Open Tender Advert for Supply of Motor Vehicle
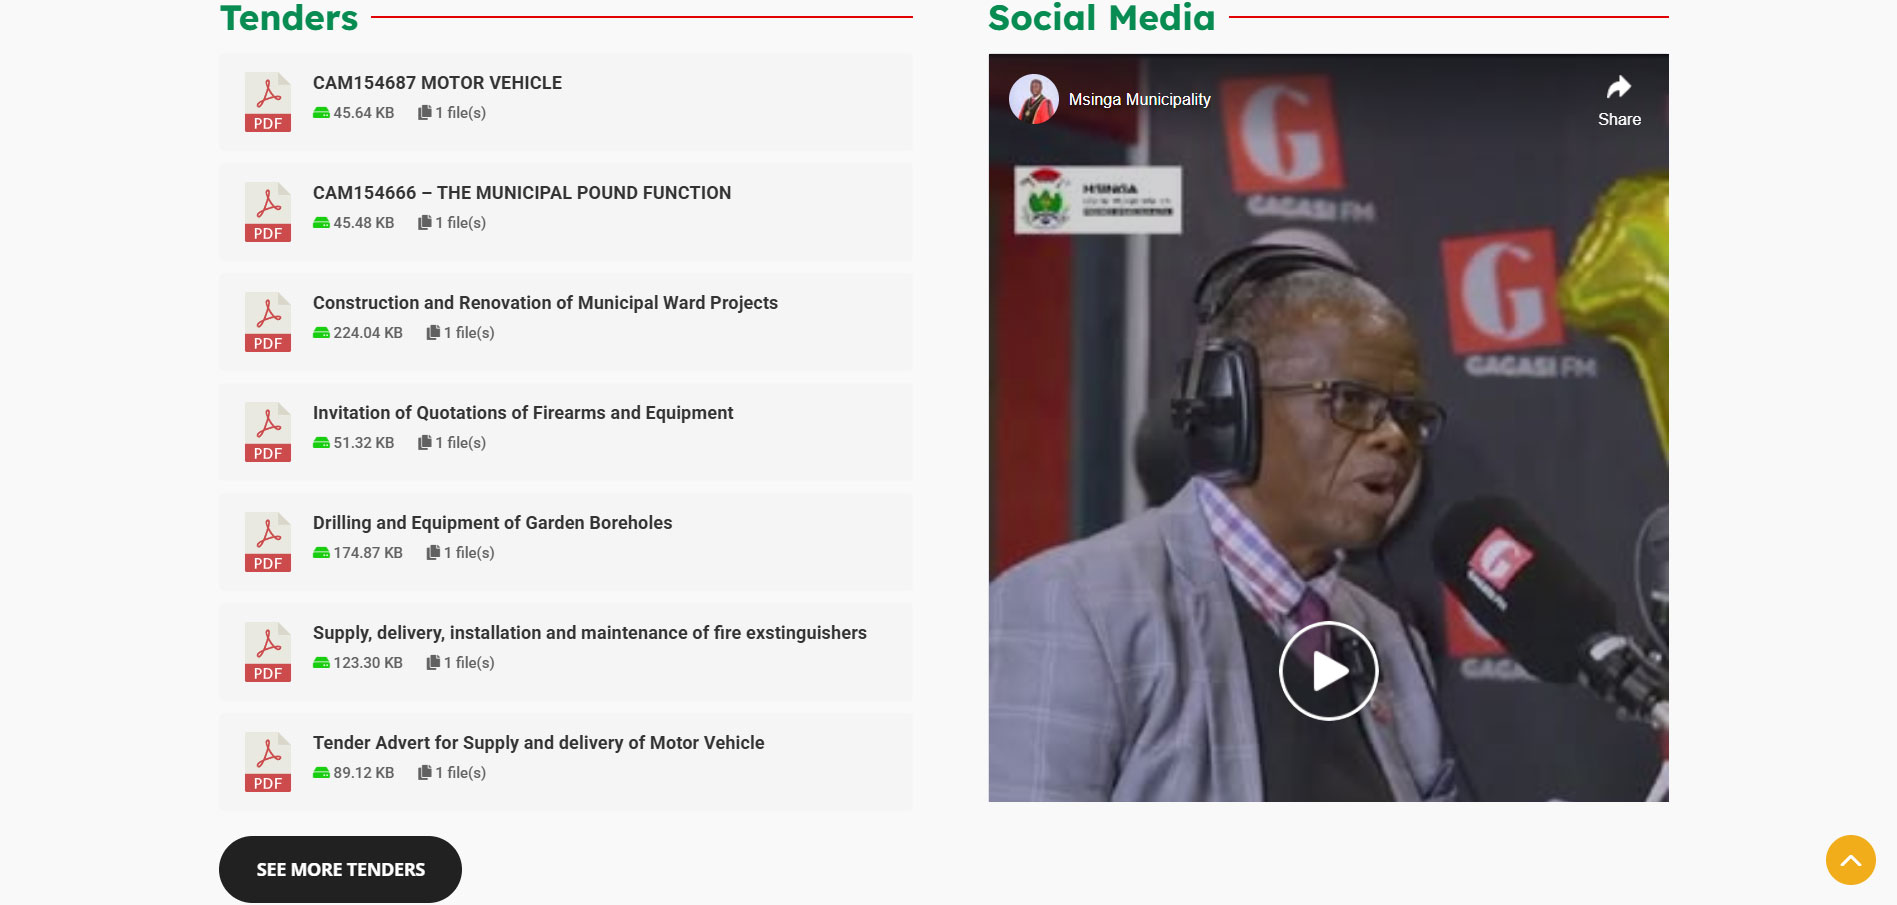The width and height of the screenshot is (1897, 905). tap(538, 743)
